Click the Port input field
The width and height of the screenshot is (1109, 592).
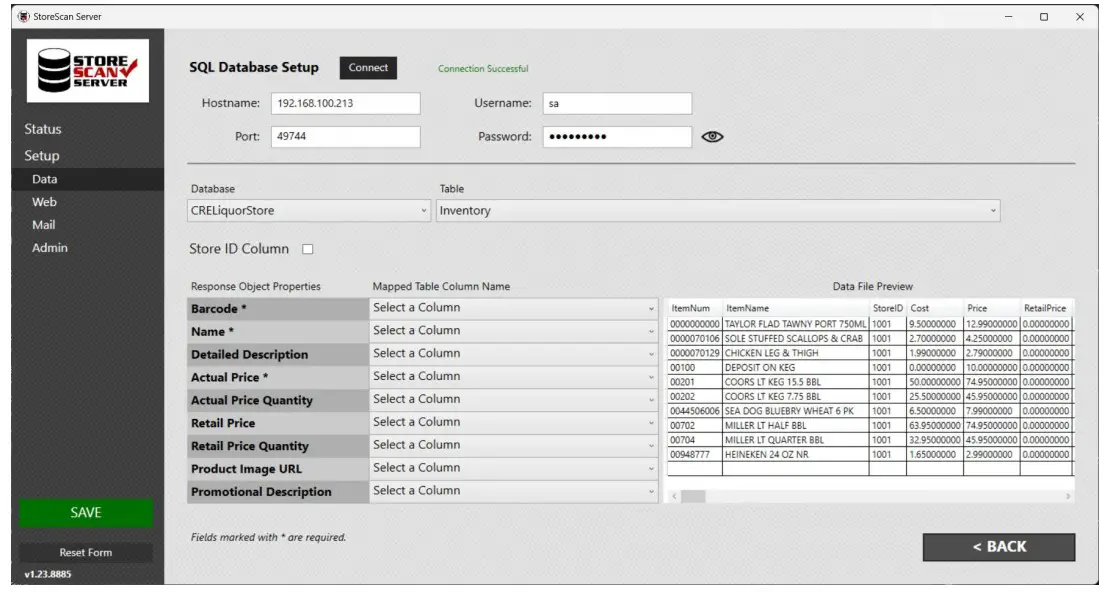pos(345,137)
